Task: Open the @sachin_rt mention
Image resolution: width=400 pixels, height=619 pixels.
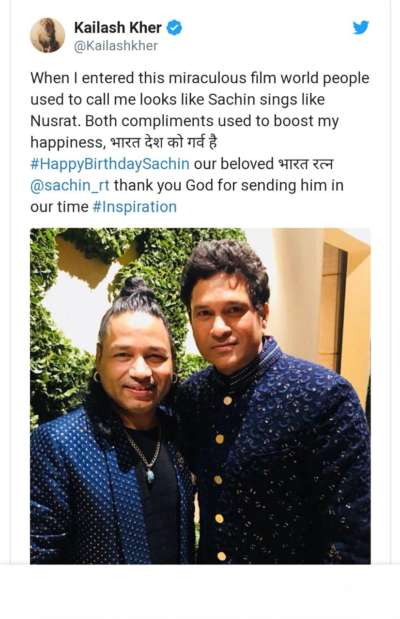Action: point(70,186)
